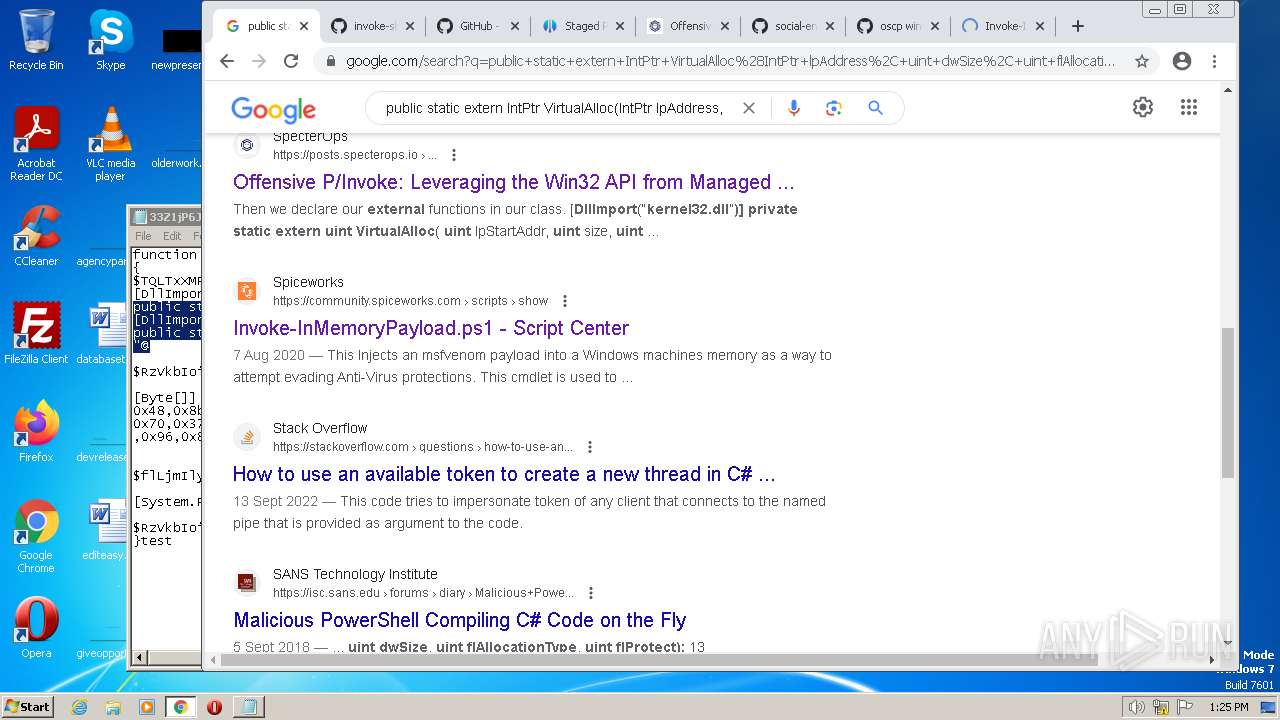The image size is (1280, 720).
Task: Open a new Chrome tab
Action: pos(1077,26)
